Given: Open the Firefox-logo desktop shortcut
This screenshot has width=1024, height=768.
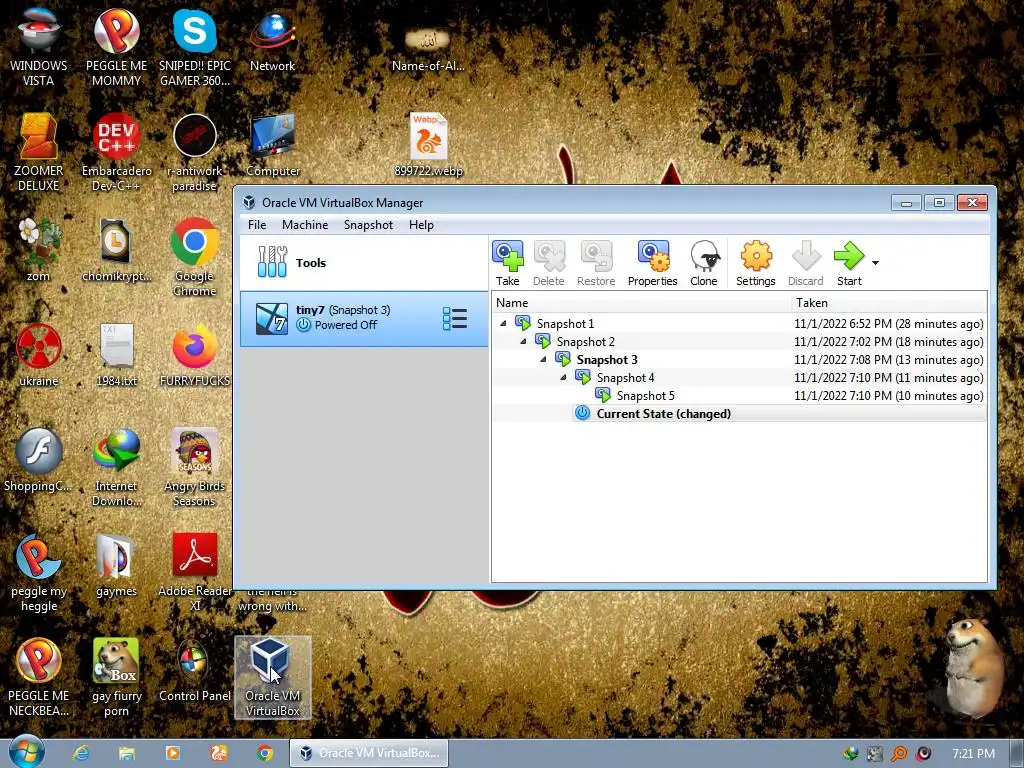Looking at the screenshot, I should click(x=195, y=355).
